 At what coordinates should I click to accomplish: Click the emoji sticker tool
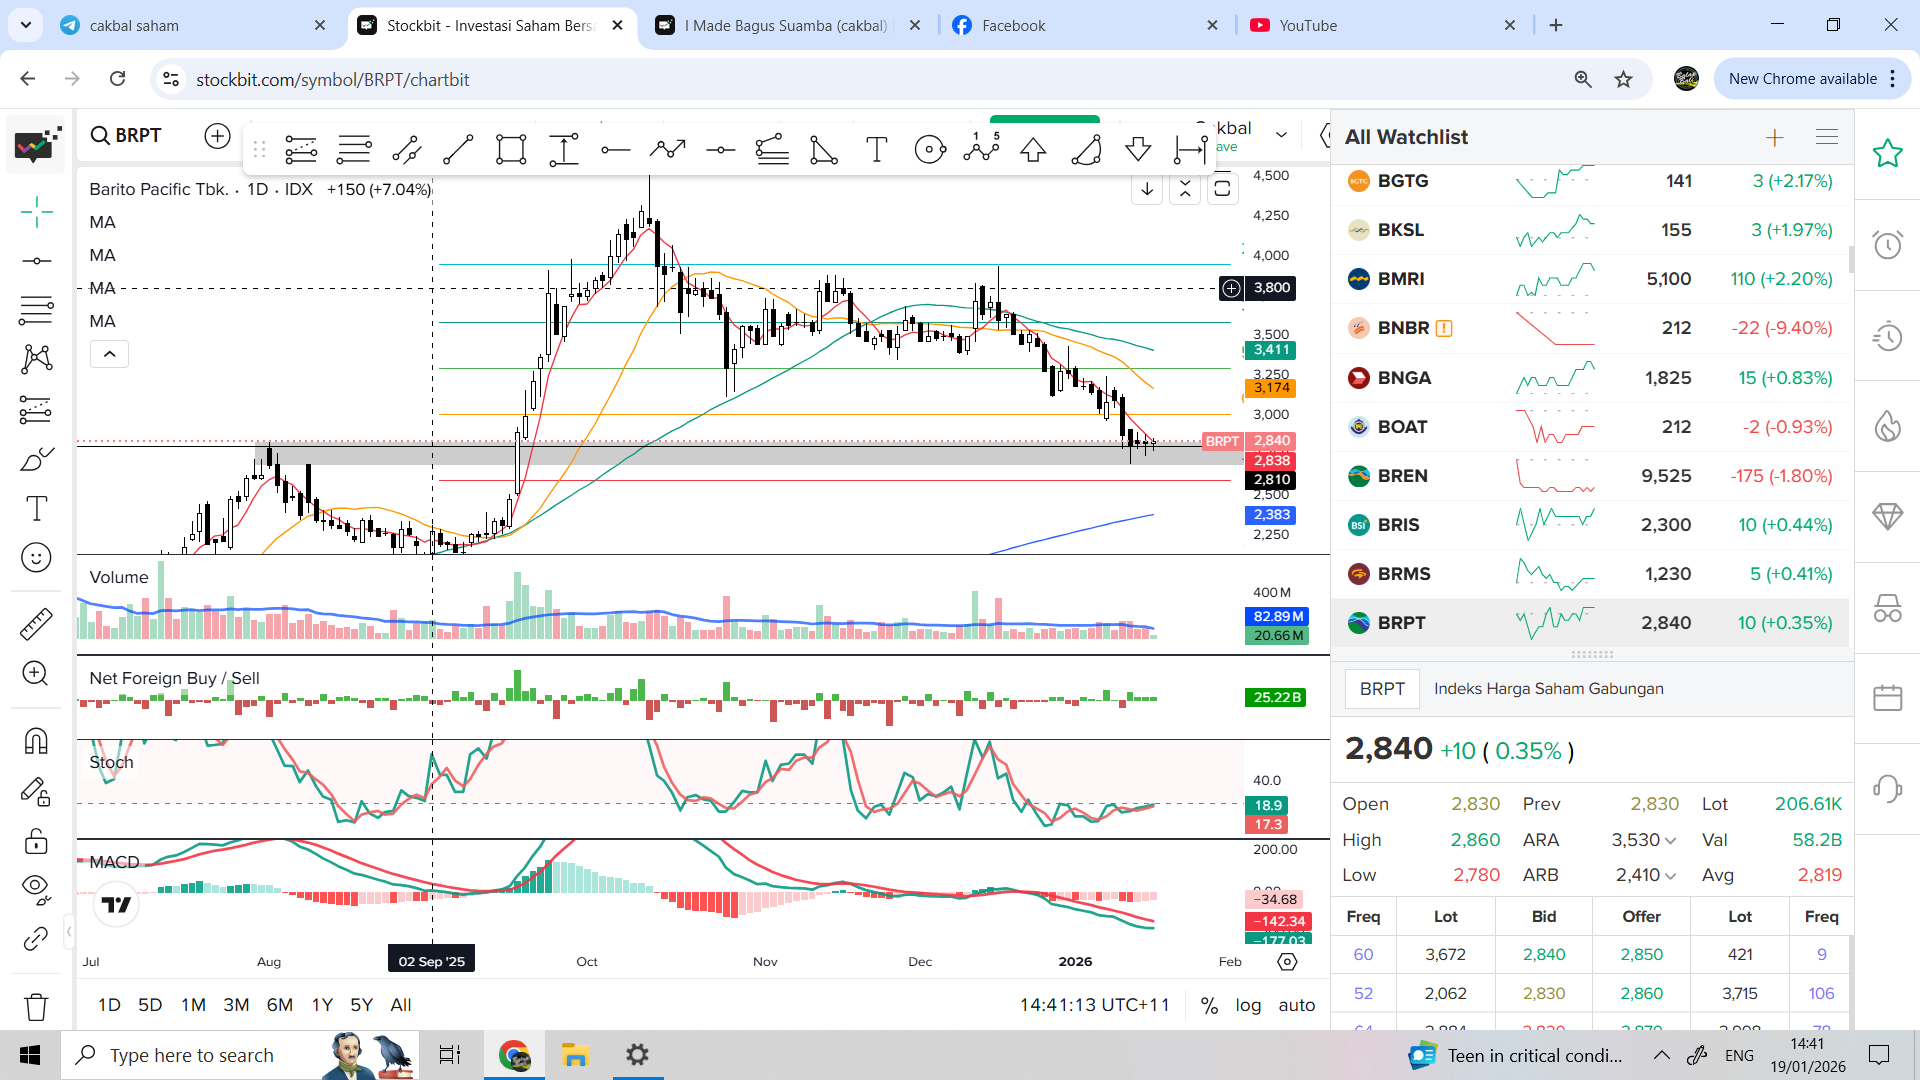pyautogui.click(x=36, y=558)
